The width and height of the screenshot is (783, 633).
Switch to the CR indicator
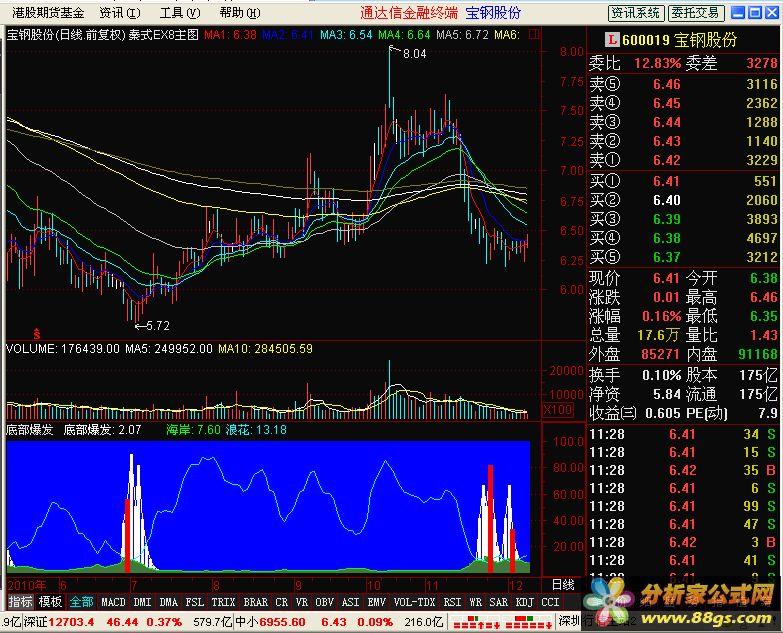coord(282,602)
